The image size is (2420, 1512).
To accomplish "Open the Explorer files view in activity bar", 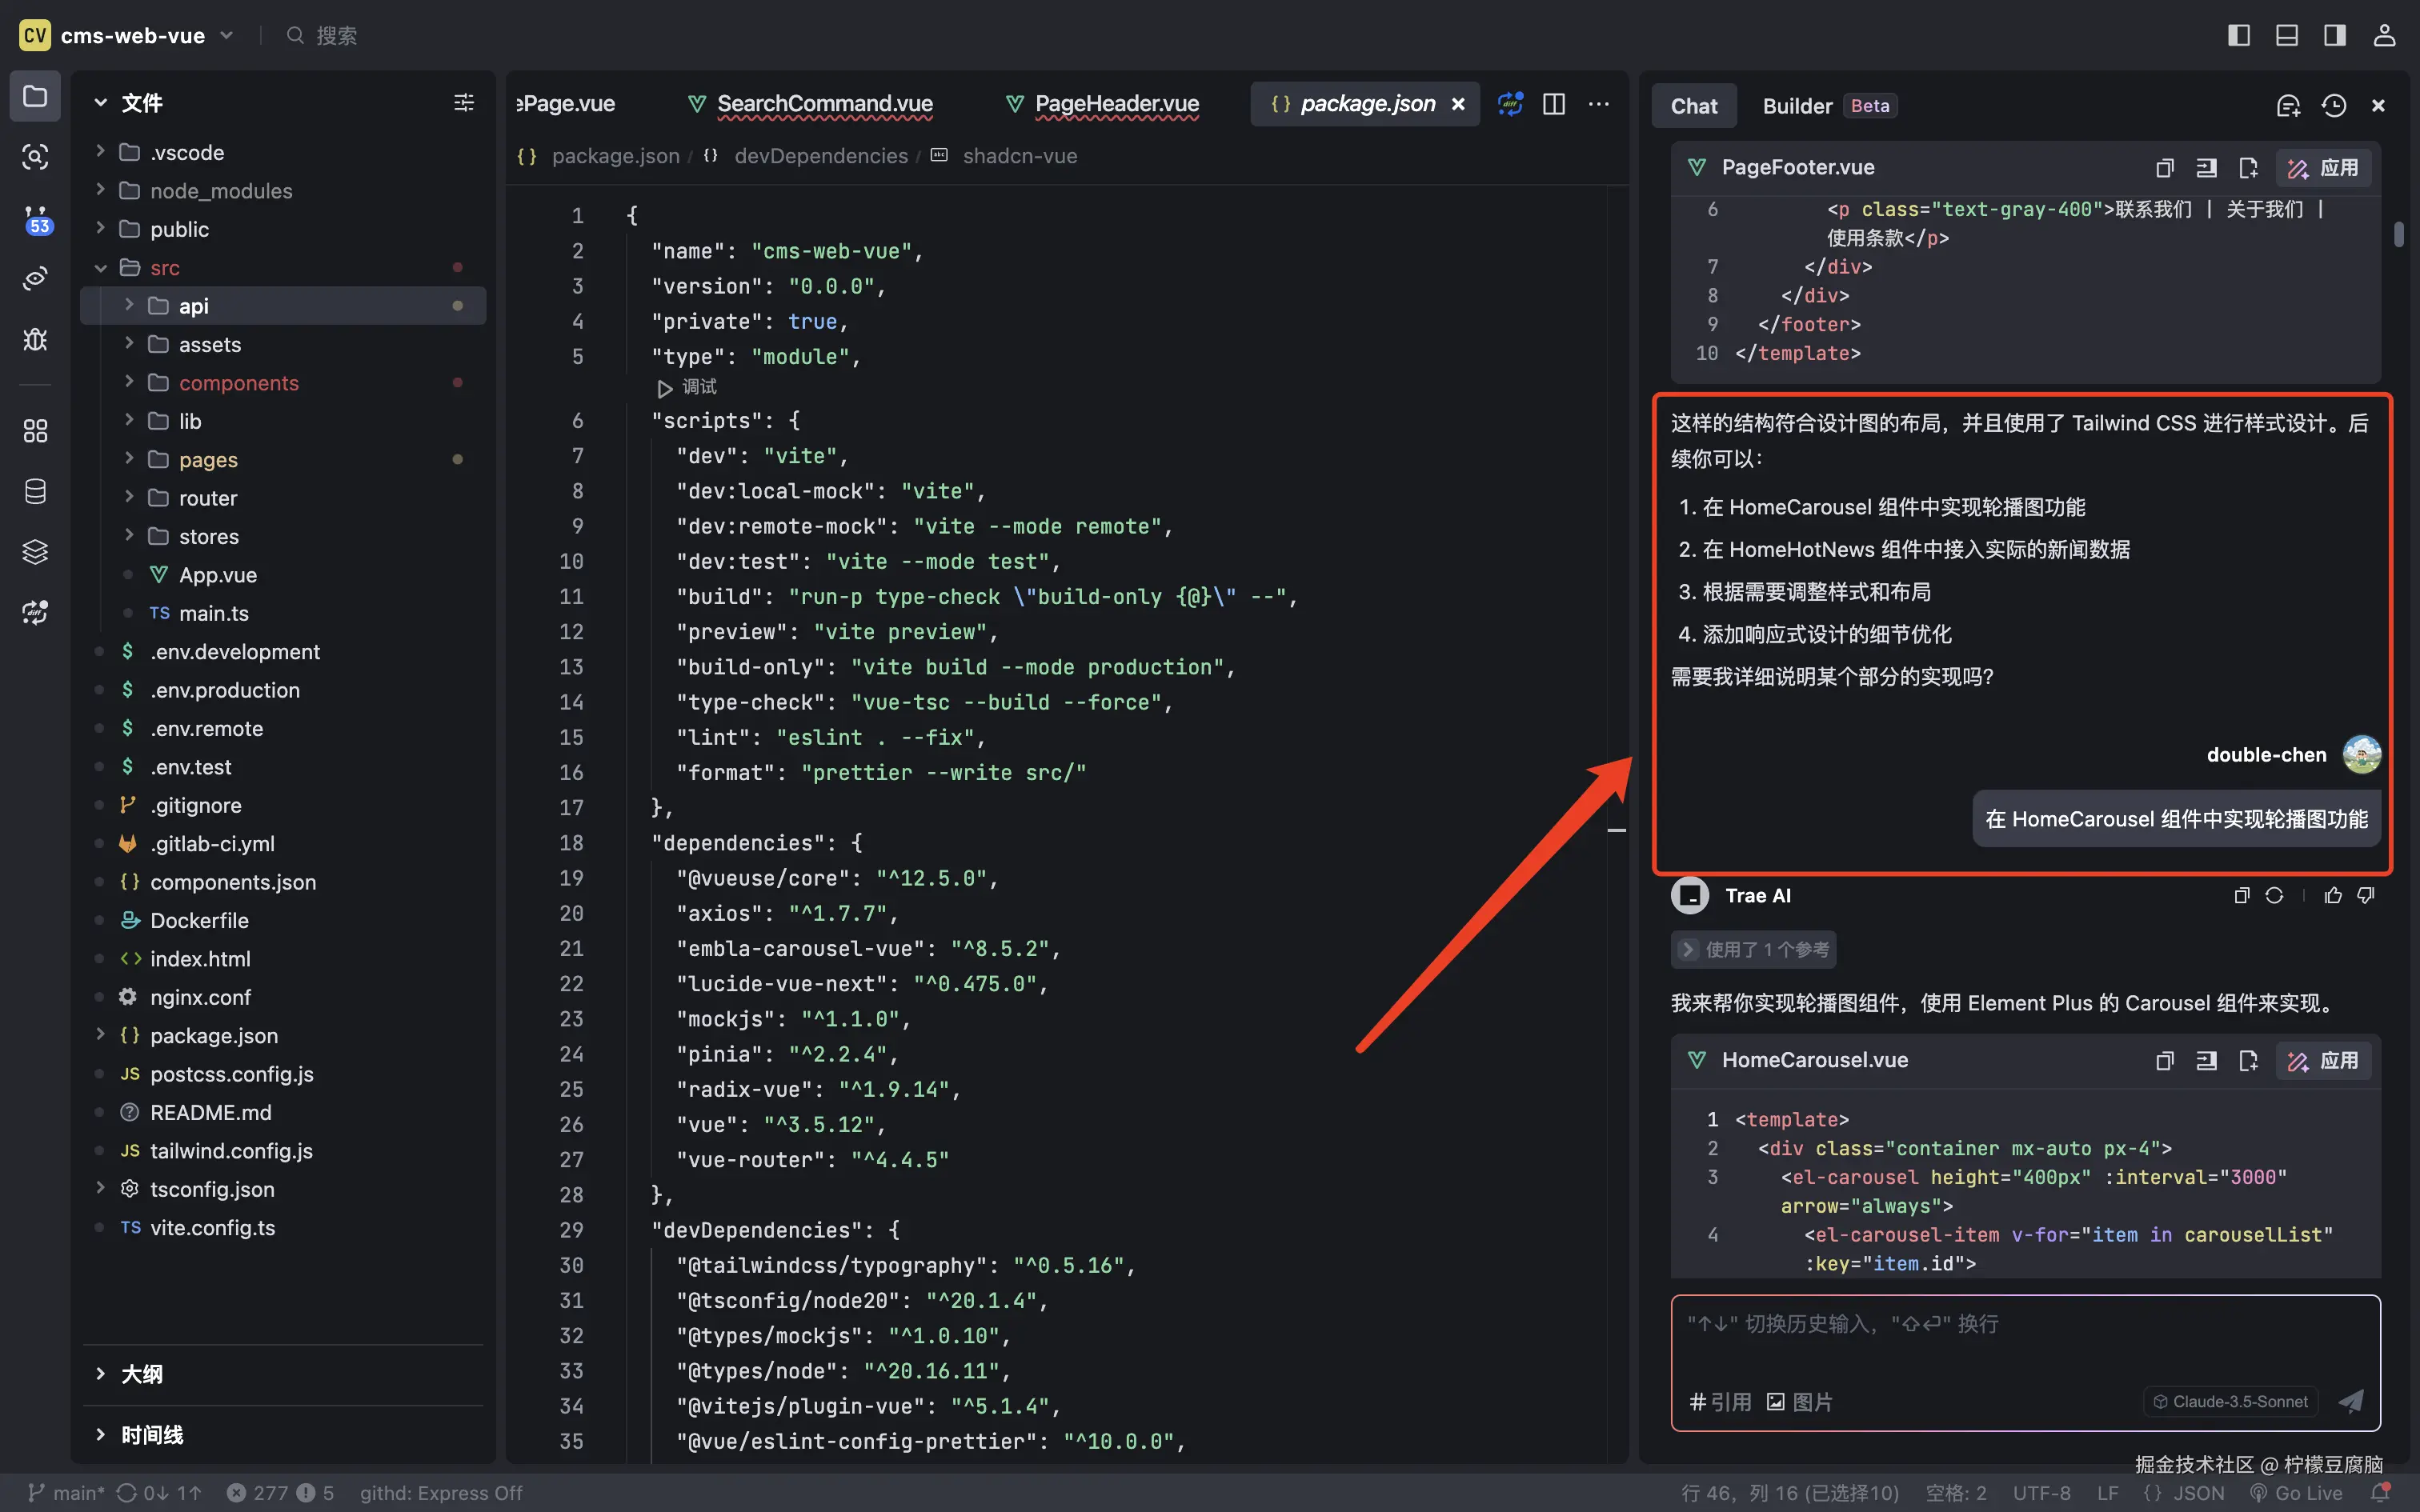I will (35, 97).
